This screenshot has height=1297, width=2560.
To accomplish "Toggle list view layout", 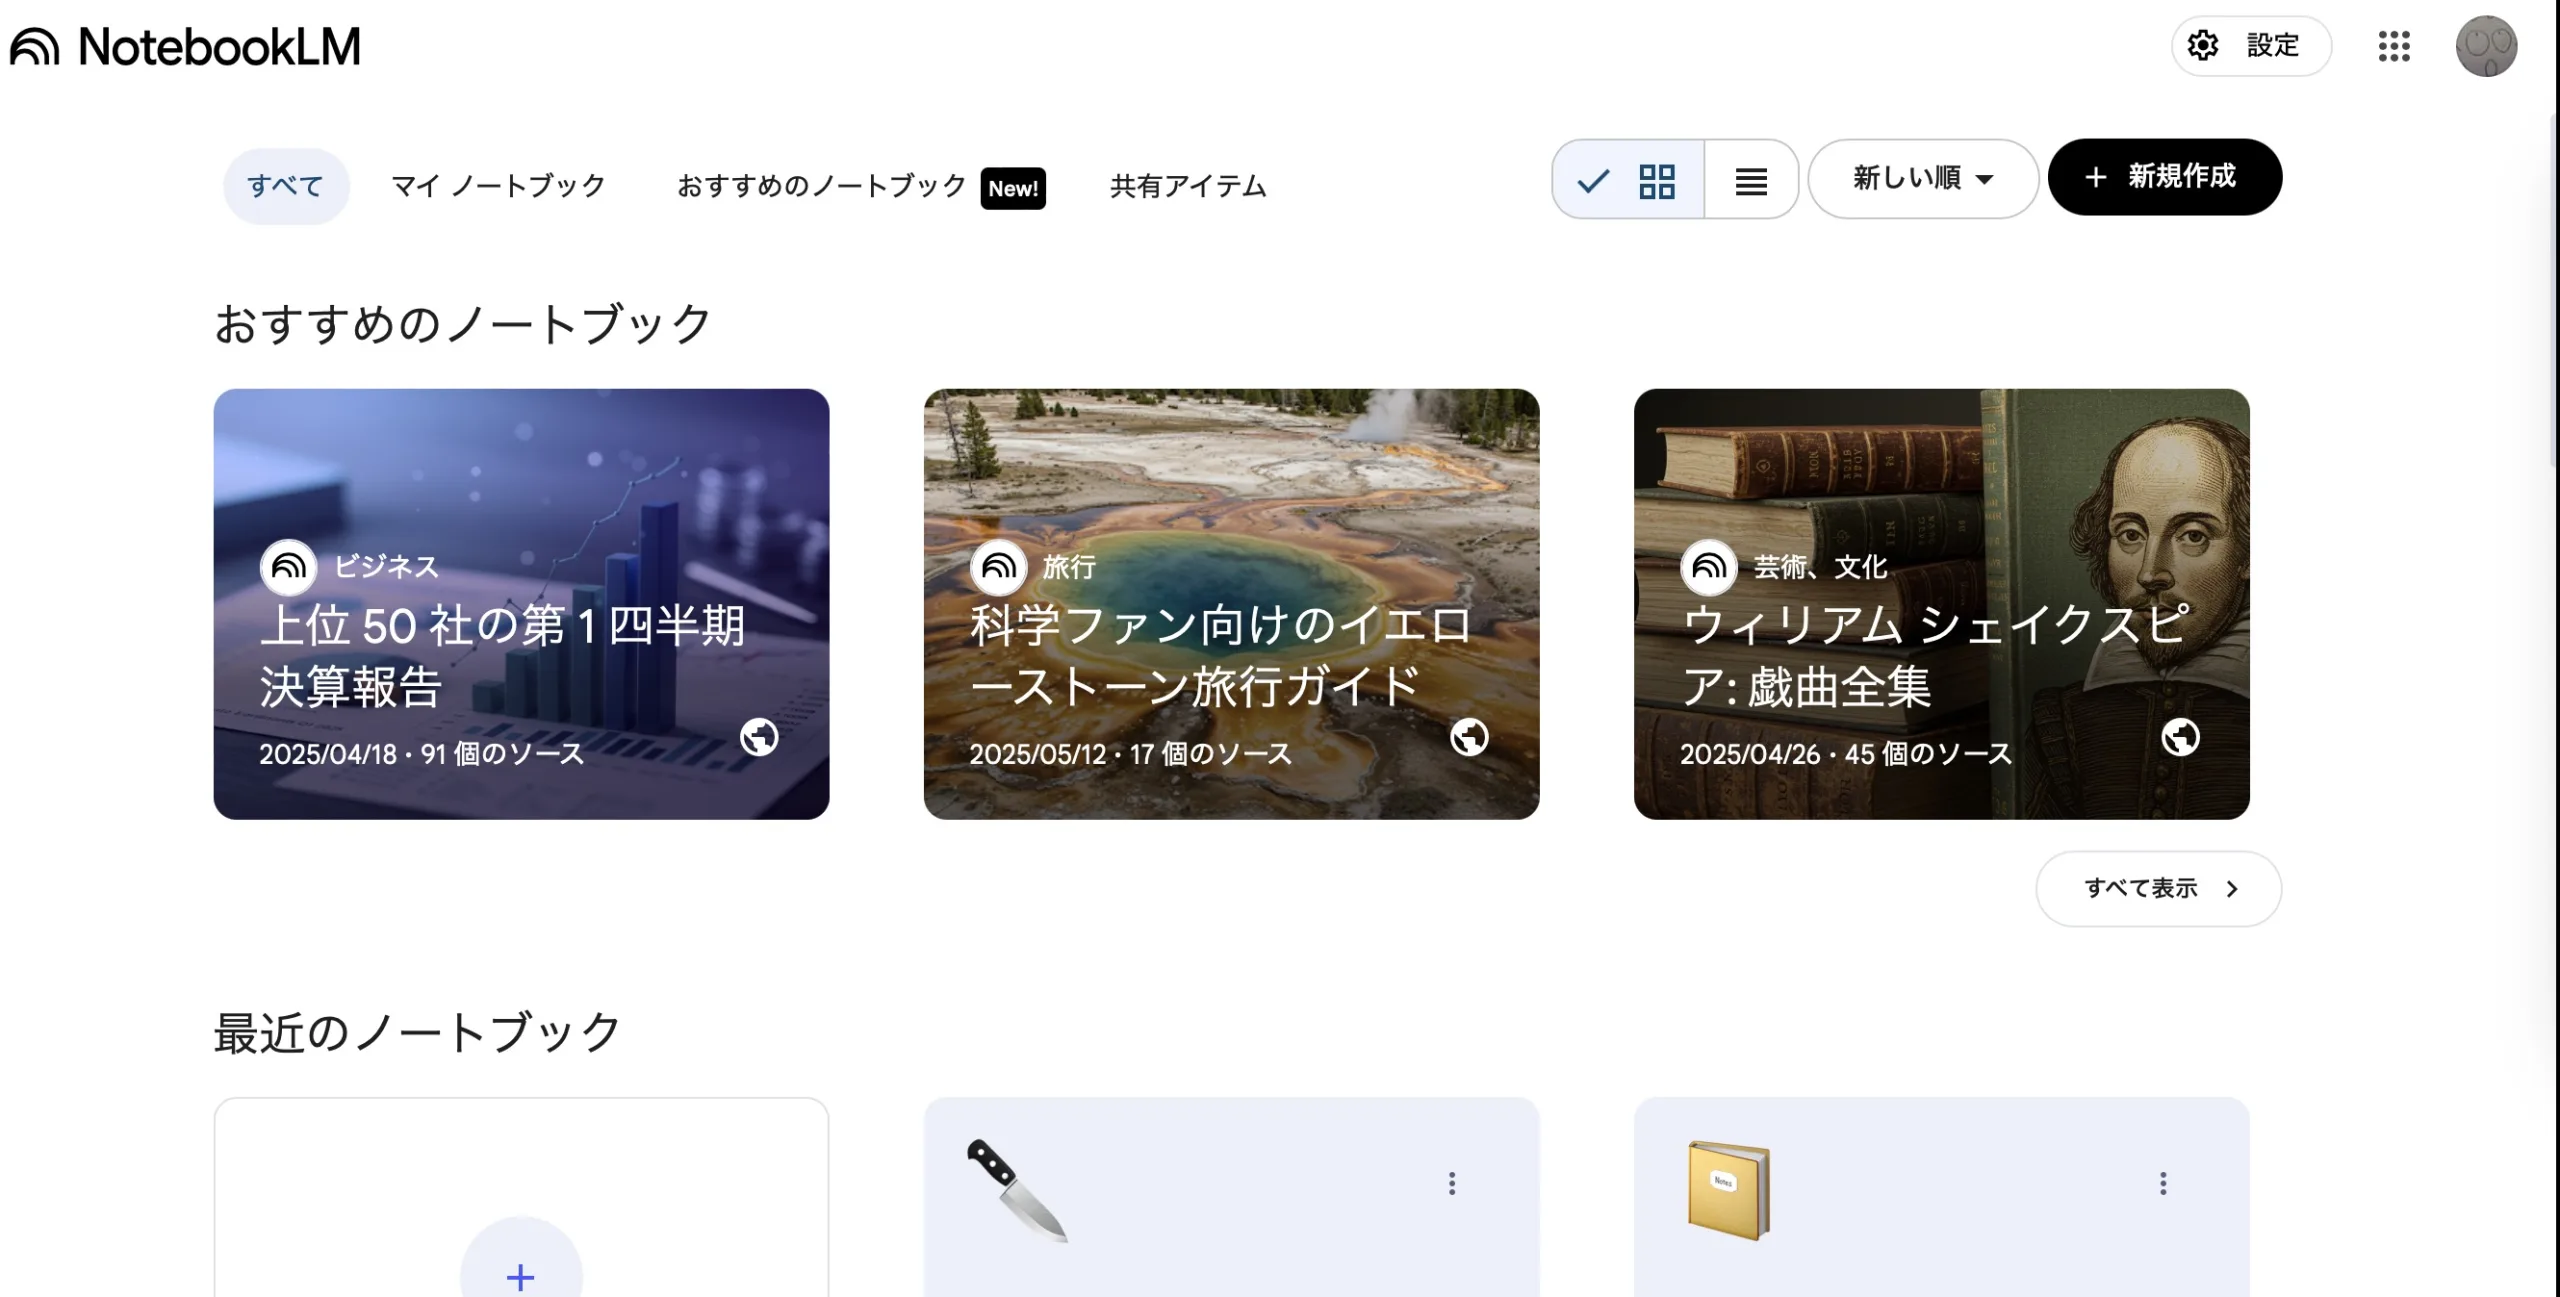I will tap(1751, 180).
